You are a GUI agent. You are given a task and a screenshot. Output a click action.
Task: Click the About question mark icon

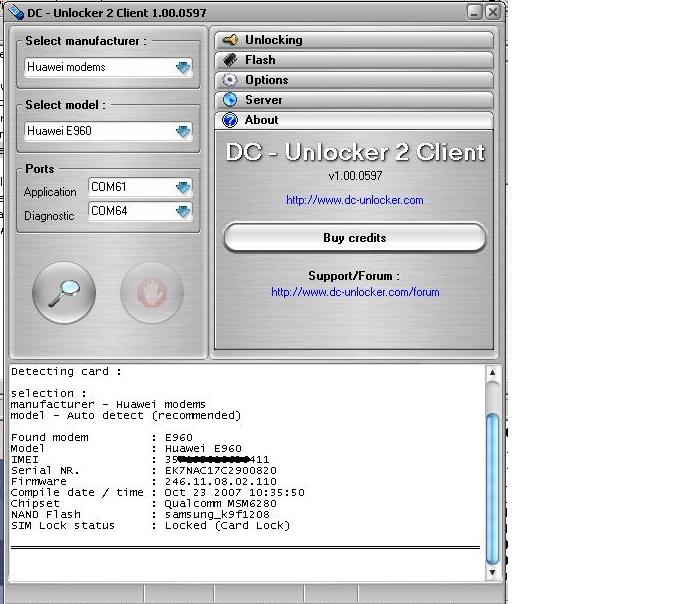(230, 120)
